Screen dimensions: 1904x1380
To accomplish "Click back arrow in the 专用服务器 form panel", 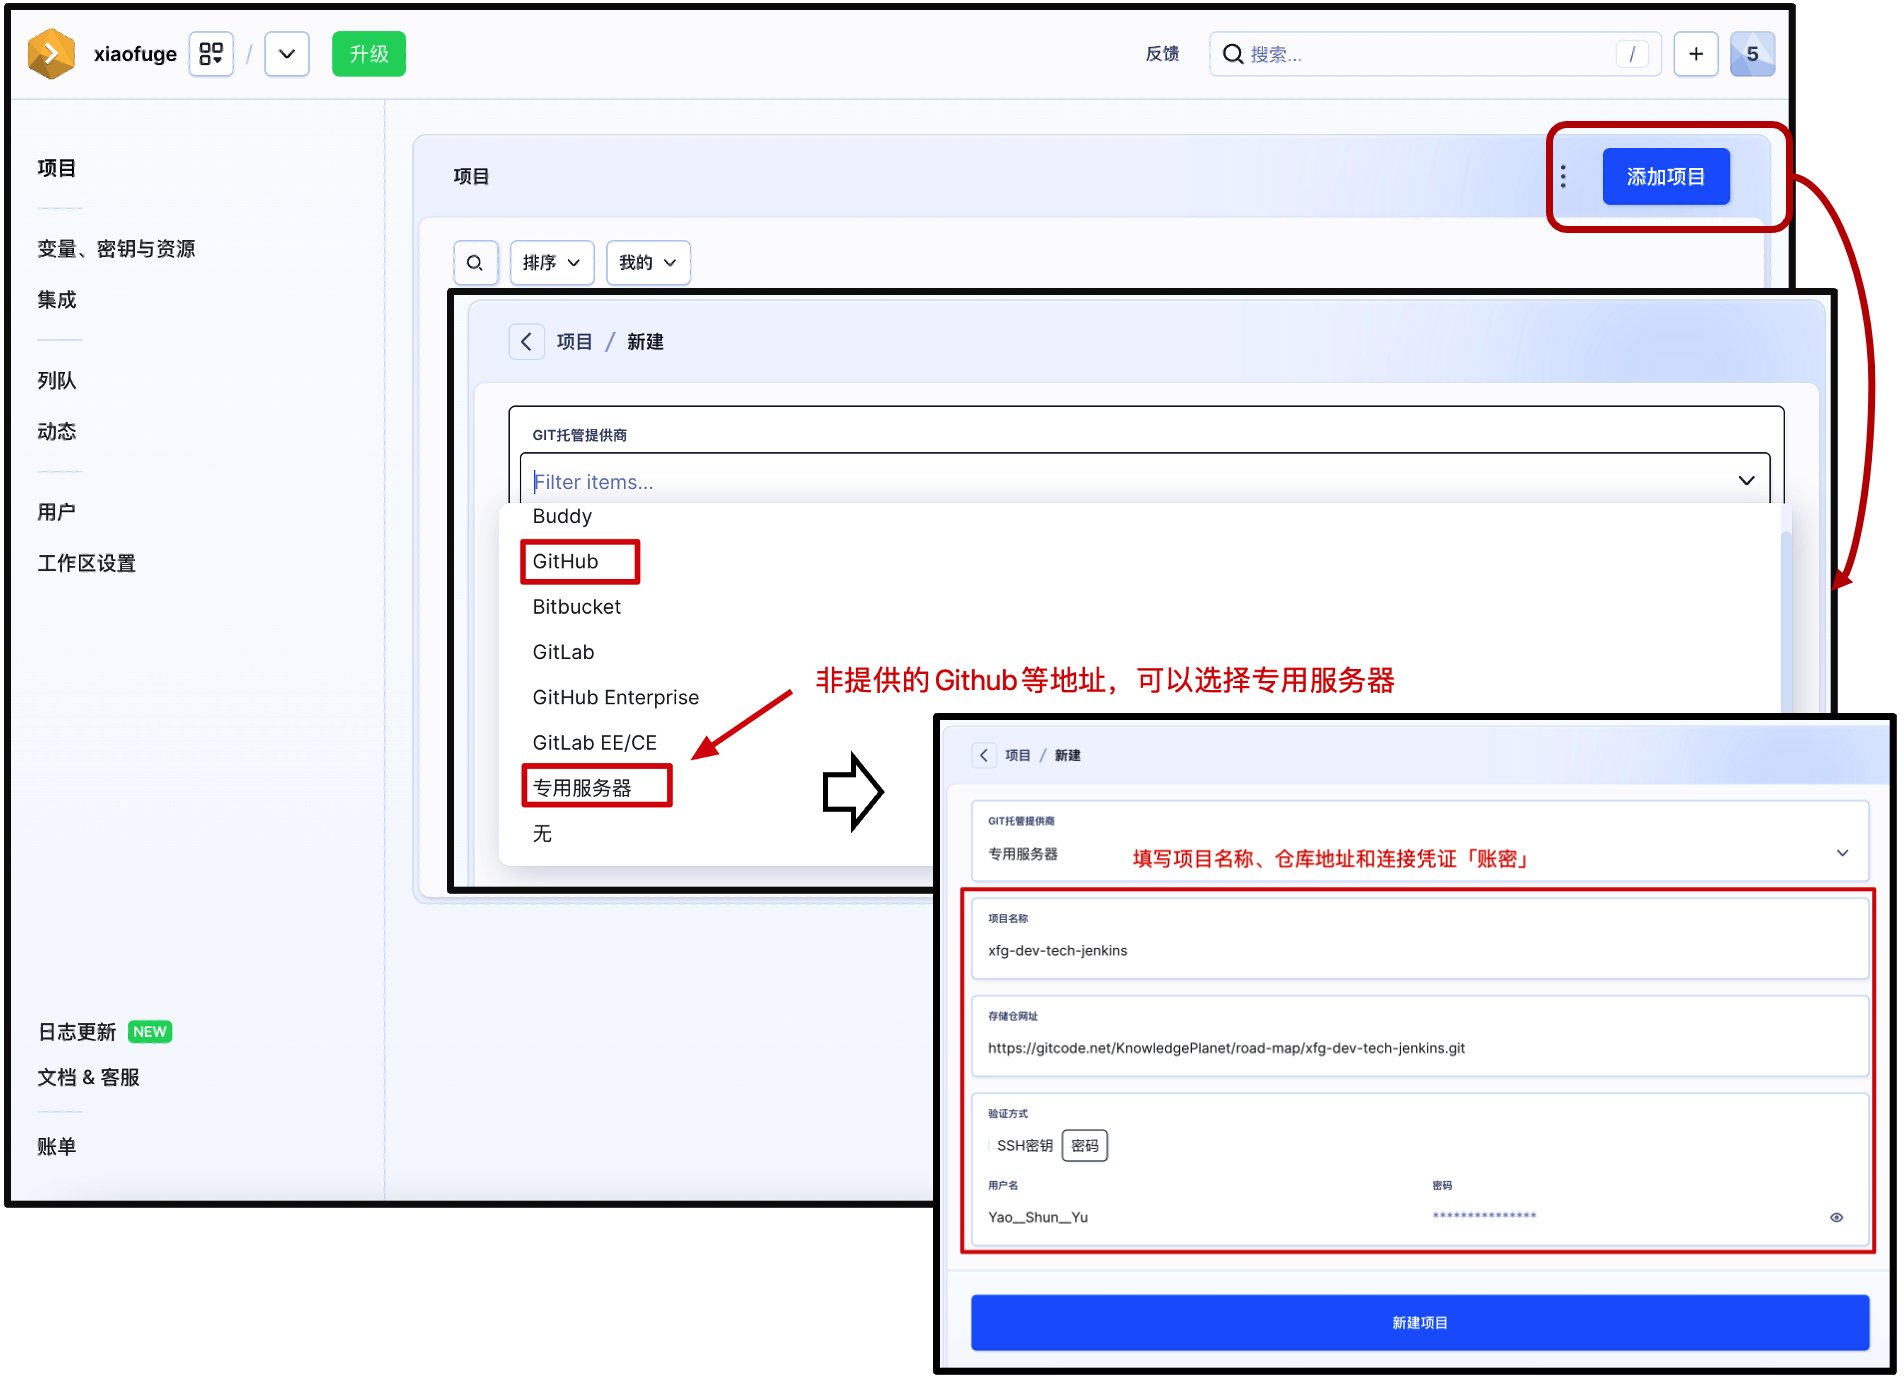I will pyautogui.click(x=984, y=755).
